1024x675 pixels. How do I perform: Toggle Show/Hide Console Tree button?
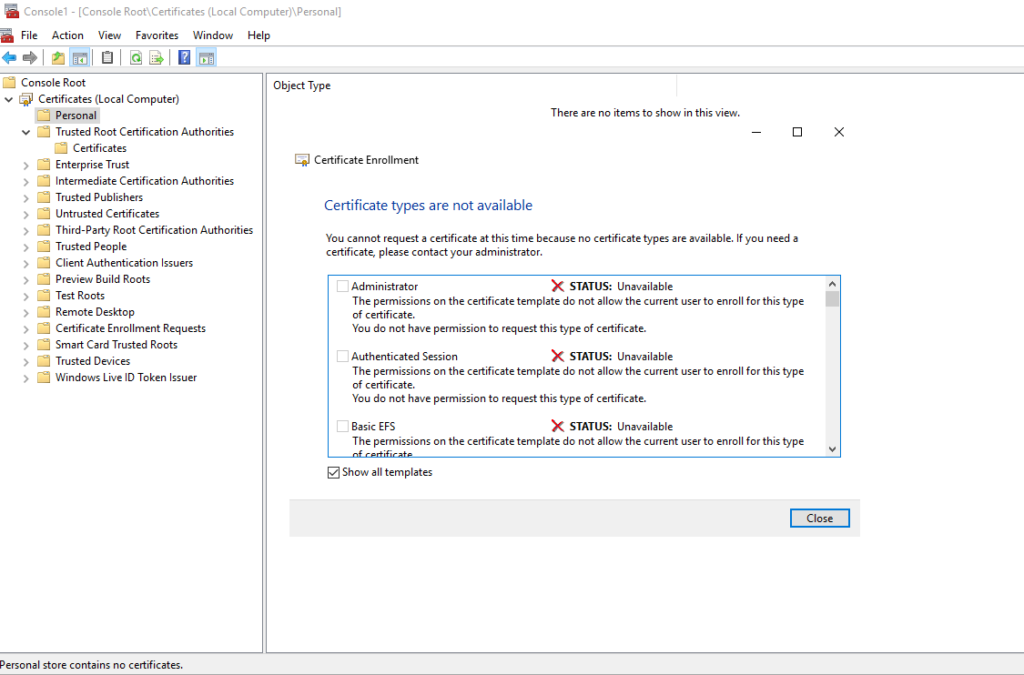(79, 58)
